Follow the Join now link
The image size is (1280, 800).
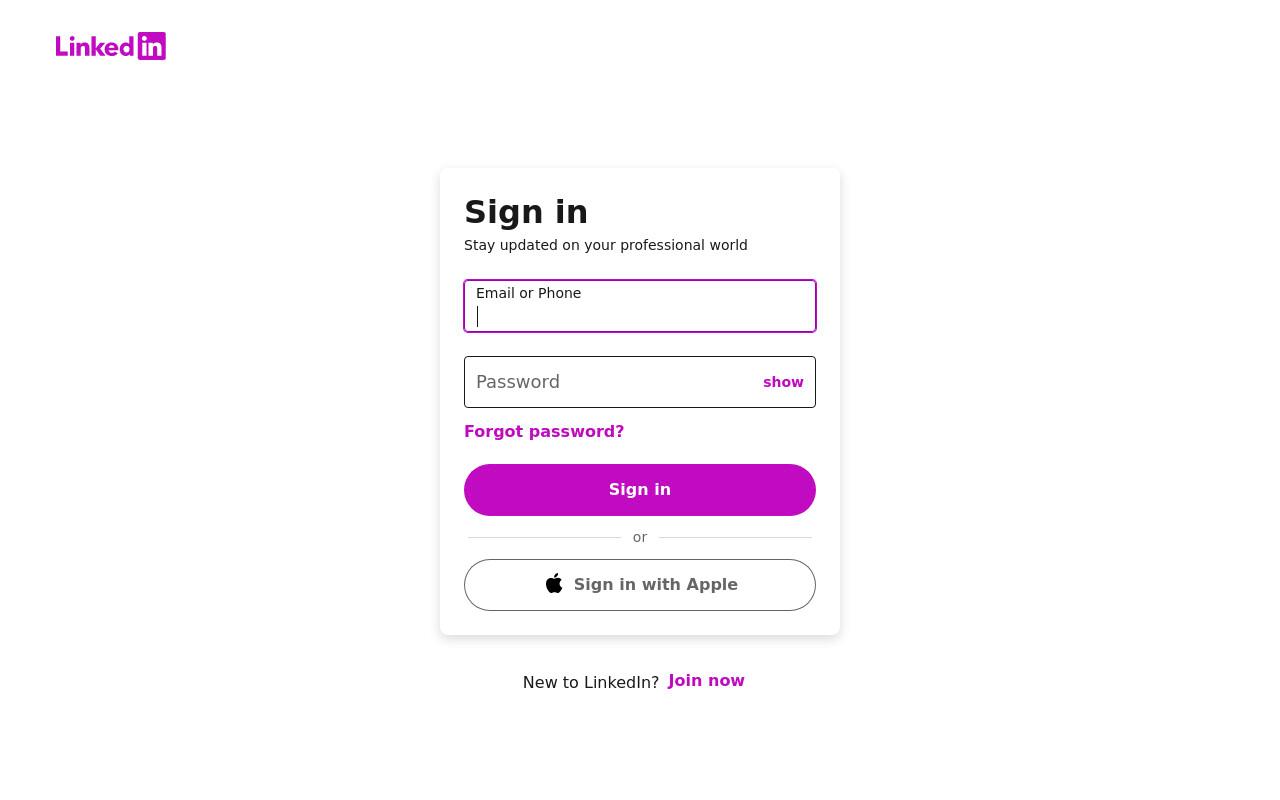(x=706, y=681)
